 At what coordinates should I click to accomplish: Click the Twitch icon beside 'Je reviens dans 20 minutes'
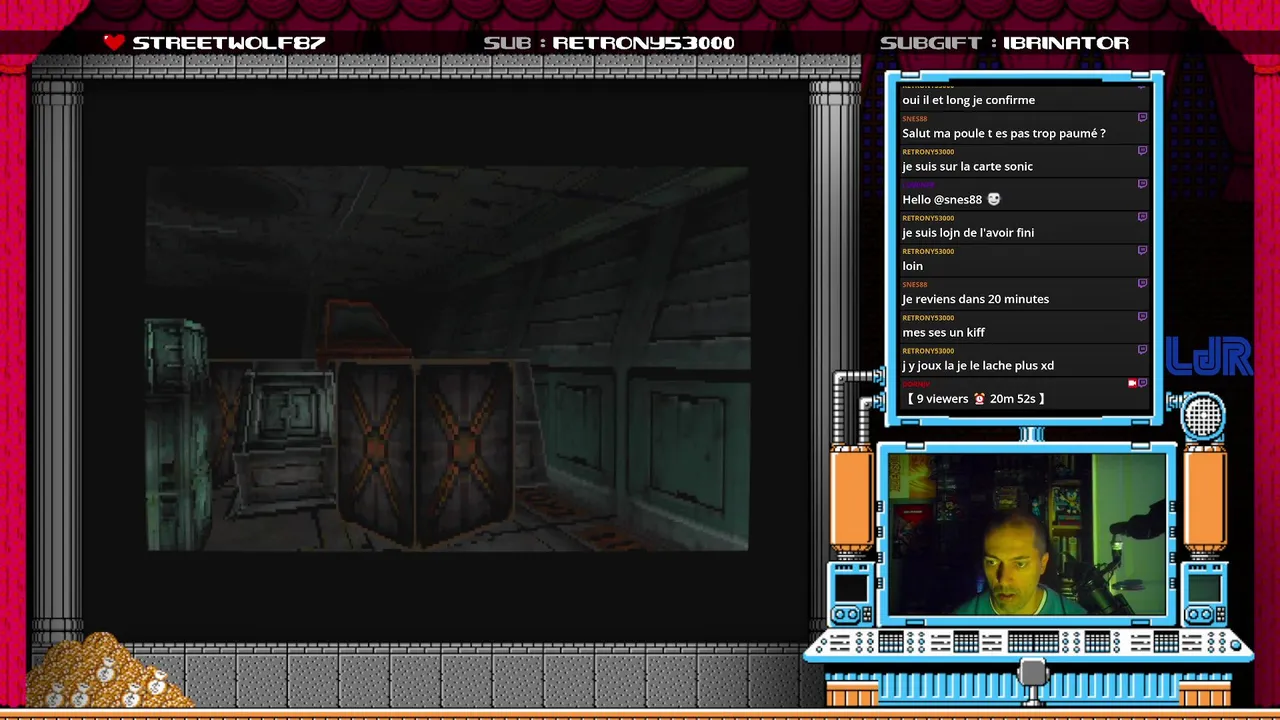1142,283
